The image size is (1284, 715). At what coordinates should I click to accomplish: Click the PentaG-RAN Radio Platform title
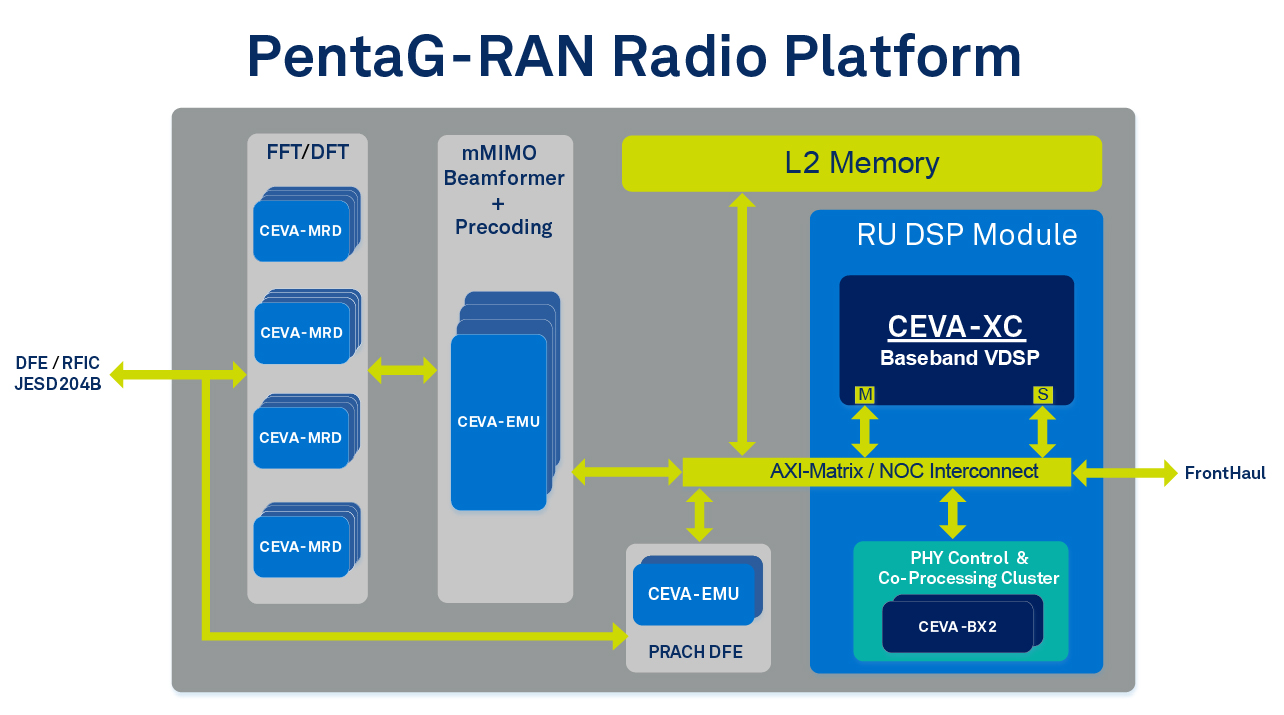click(634, 56)
